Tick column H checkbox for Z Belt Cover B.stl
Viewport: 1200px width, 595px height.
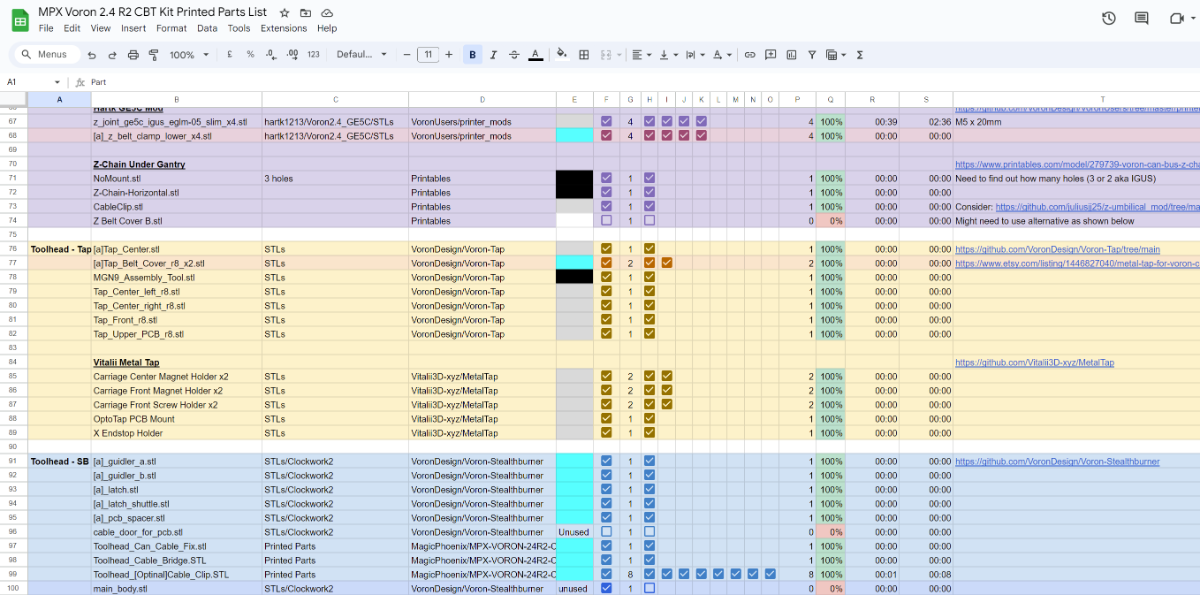(650, 220)
